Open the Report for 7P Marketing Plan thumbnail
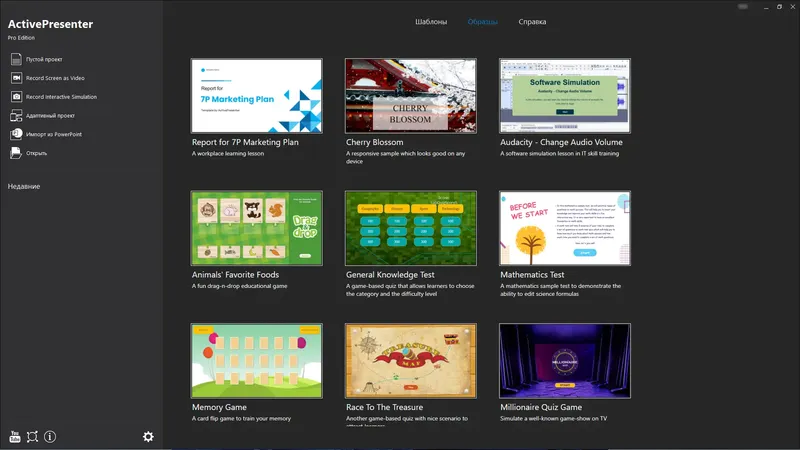Screen dimensions: 800x450 pyautogui.click(x=257, y=96)
